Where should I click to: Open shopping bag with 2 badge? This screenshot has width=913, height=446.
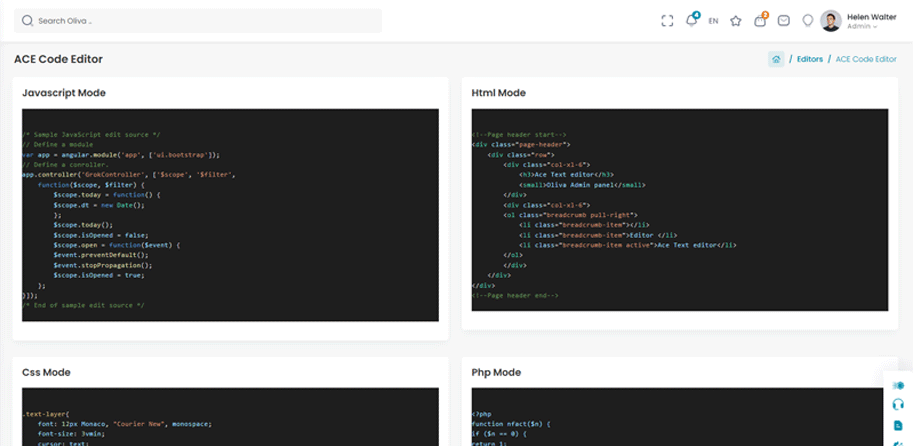pos(760,21)
